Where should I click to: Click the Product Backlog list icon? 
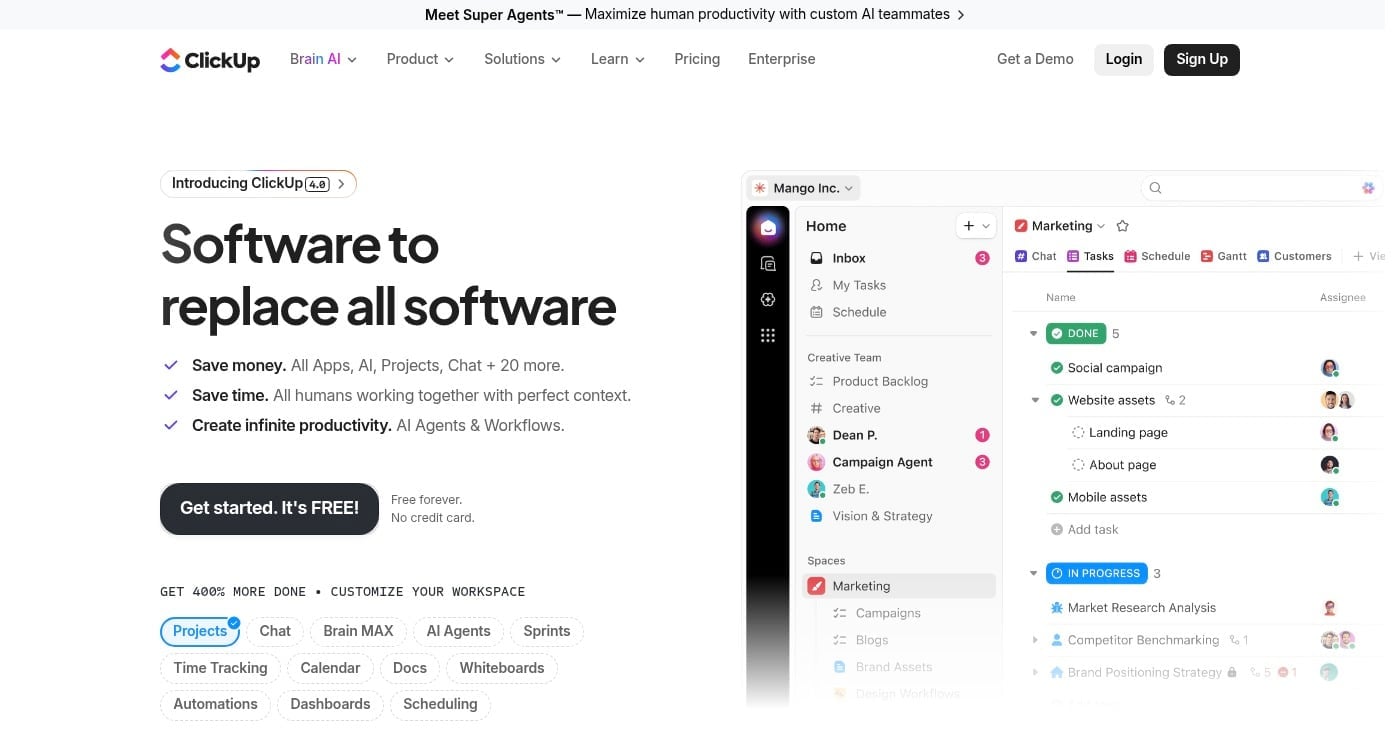(817, 381)
